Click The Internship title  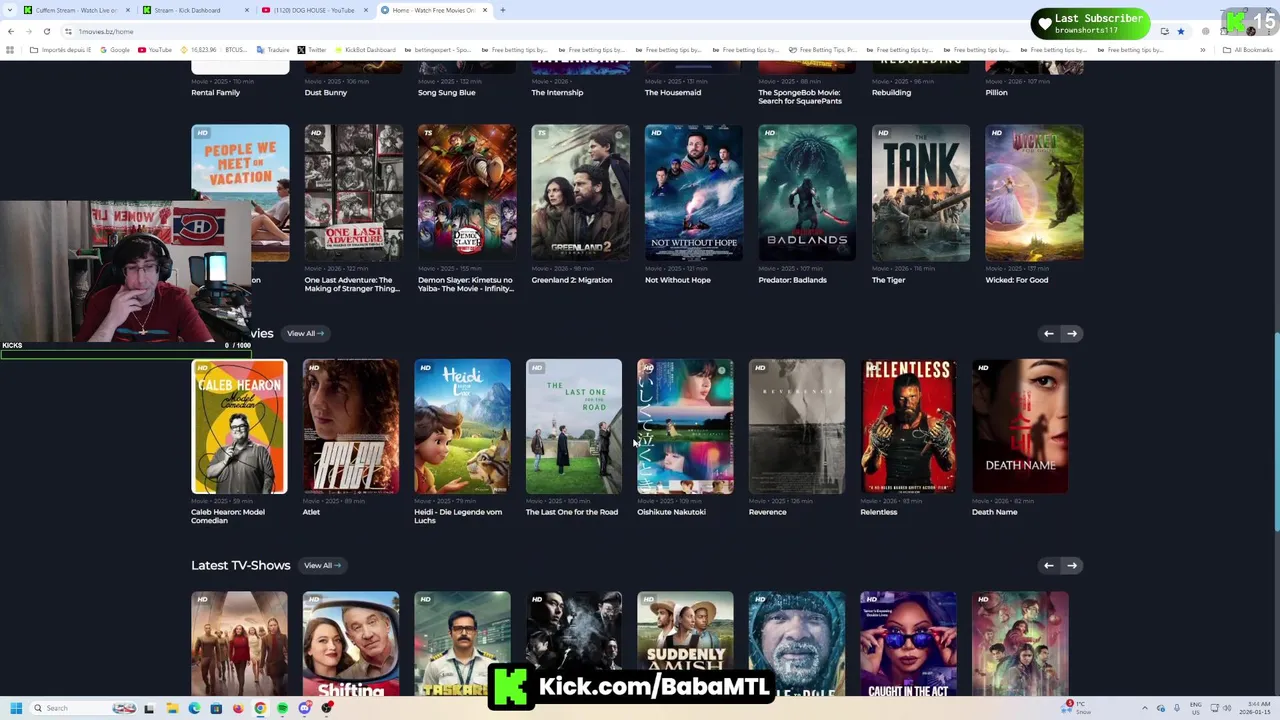(557, 92)
